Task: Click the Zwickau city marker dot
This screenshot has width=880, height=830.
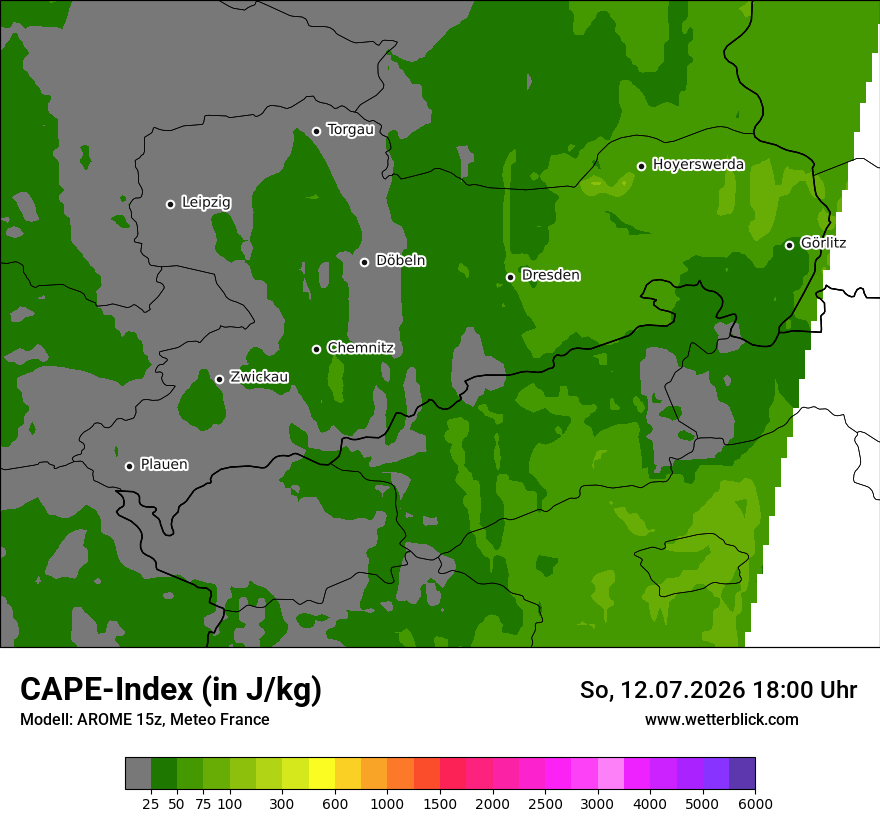Action: tap(219, 379)
